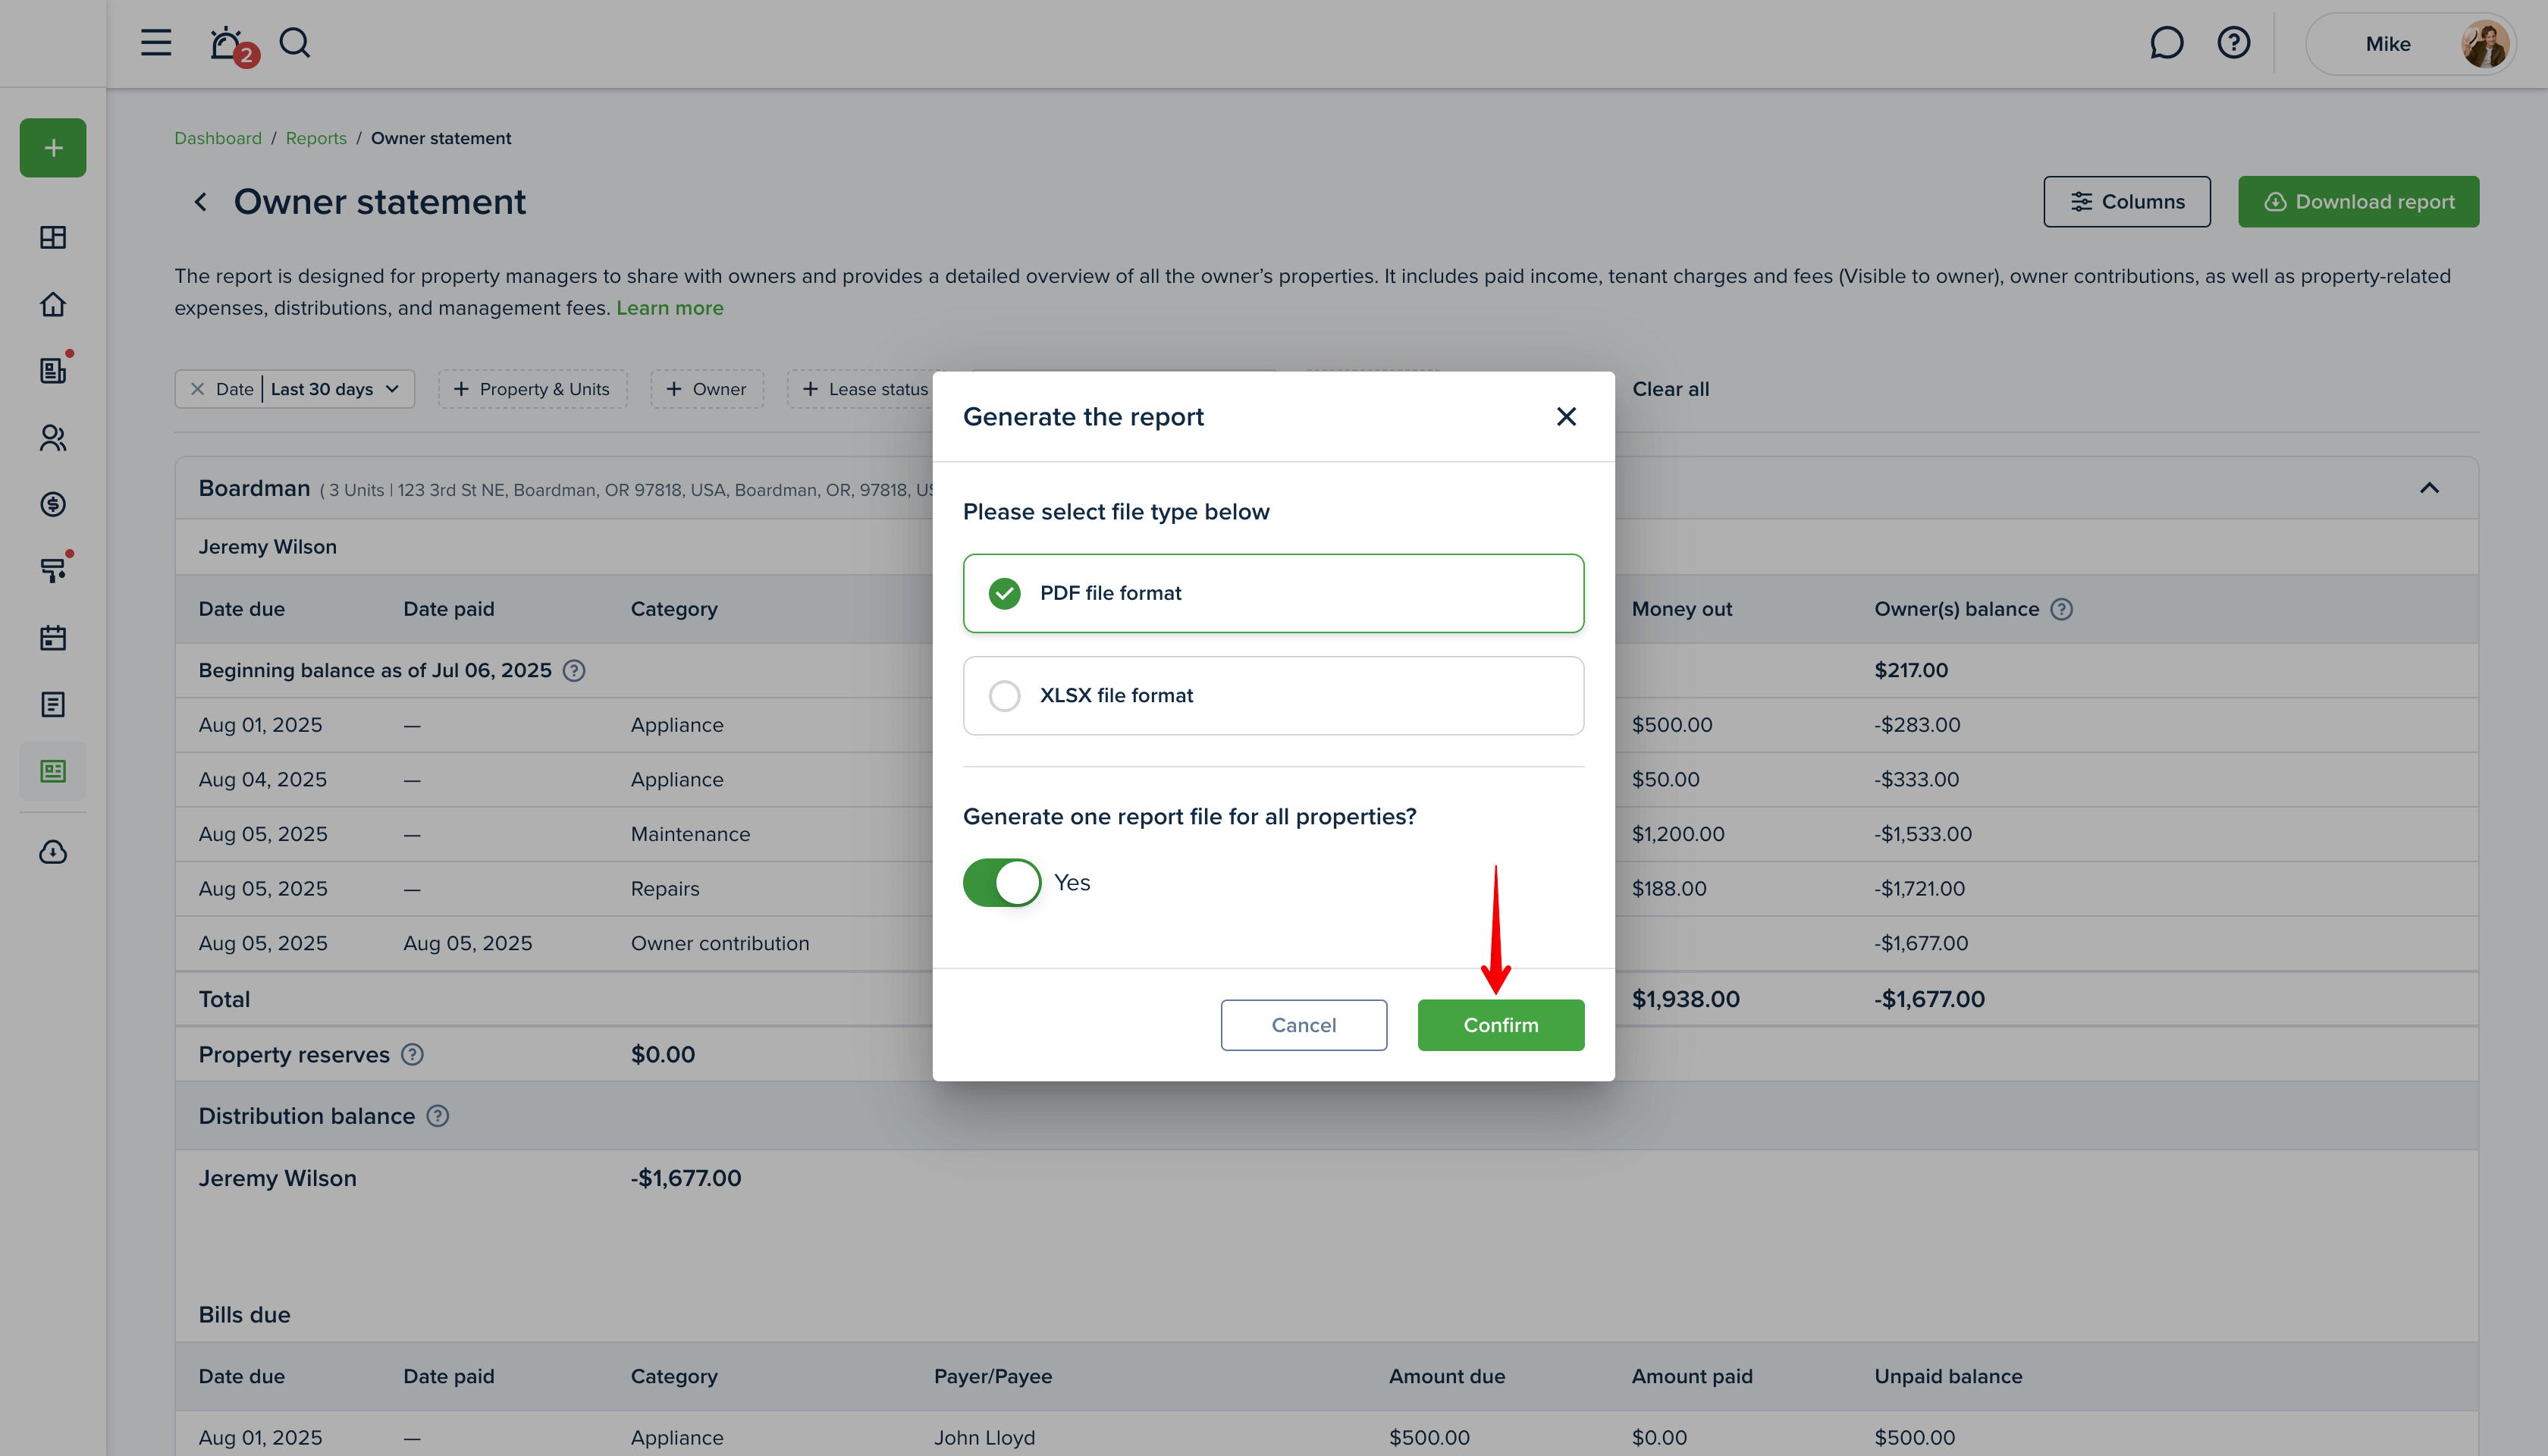The image size is (2548, 1456).
Task: Open the help question mark icon
Action: [x=2233, y=43]
